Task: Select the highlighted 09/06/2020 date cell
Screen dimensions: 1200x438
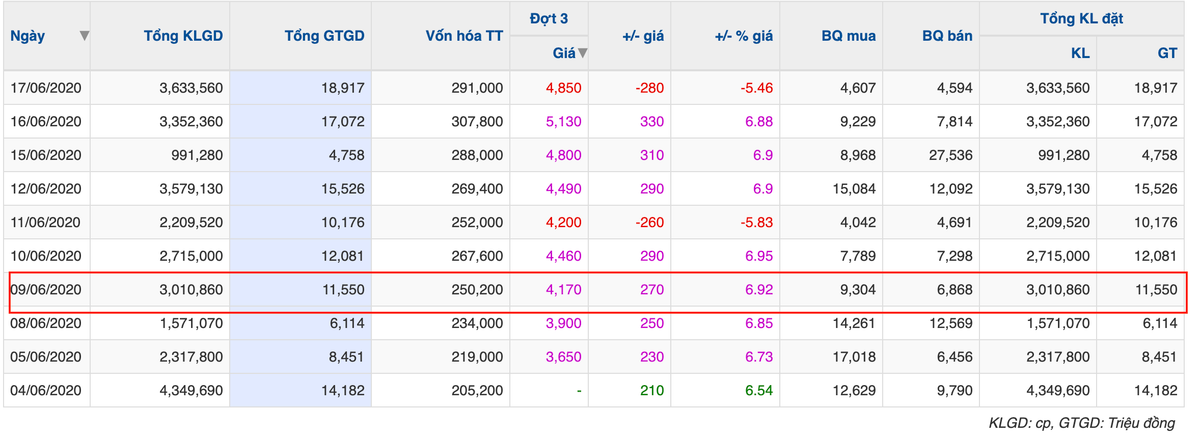Action: point(45,289)
